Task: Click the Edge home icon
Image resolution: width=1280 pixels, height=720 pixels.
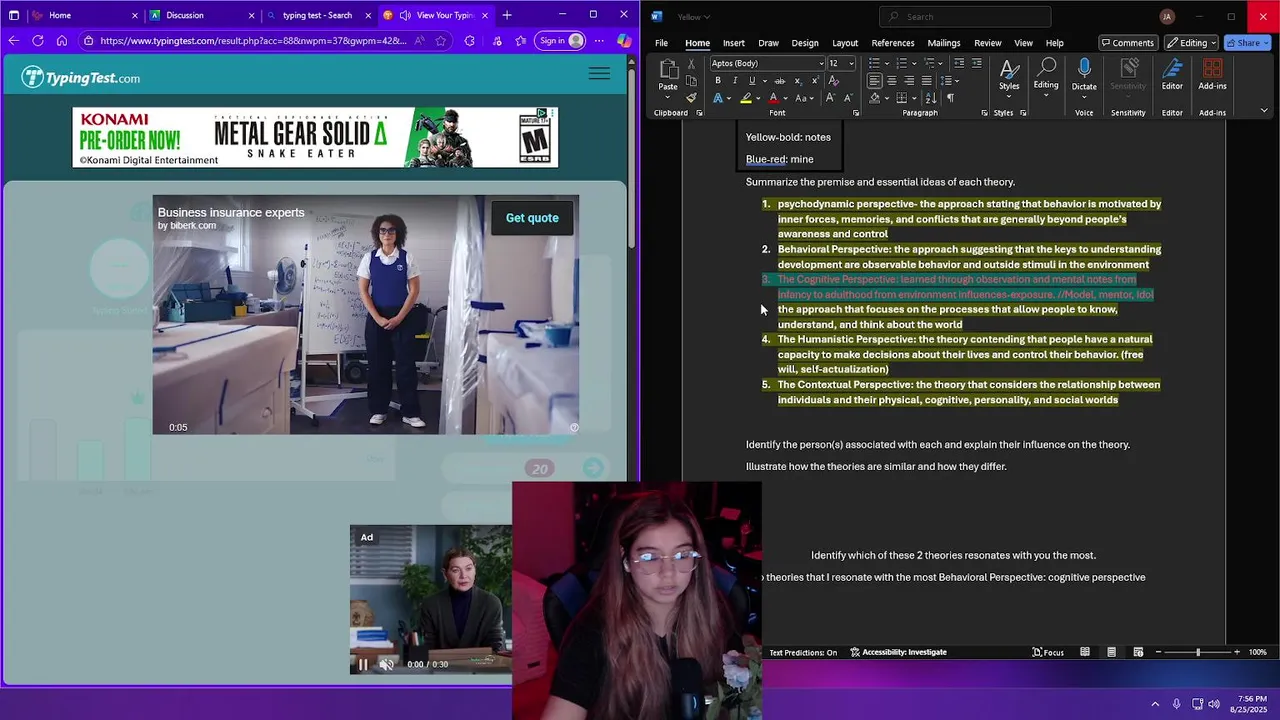Action: click(x=62, y=41)
